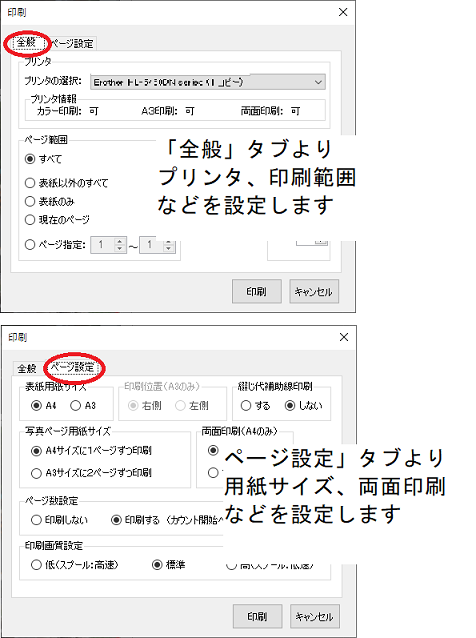Screen dimensions: 476x638
Task: Click 印刷 button in lower dialog
Action: [258, 616]
